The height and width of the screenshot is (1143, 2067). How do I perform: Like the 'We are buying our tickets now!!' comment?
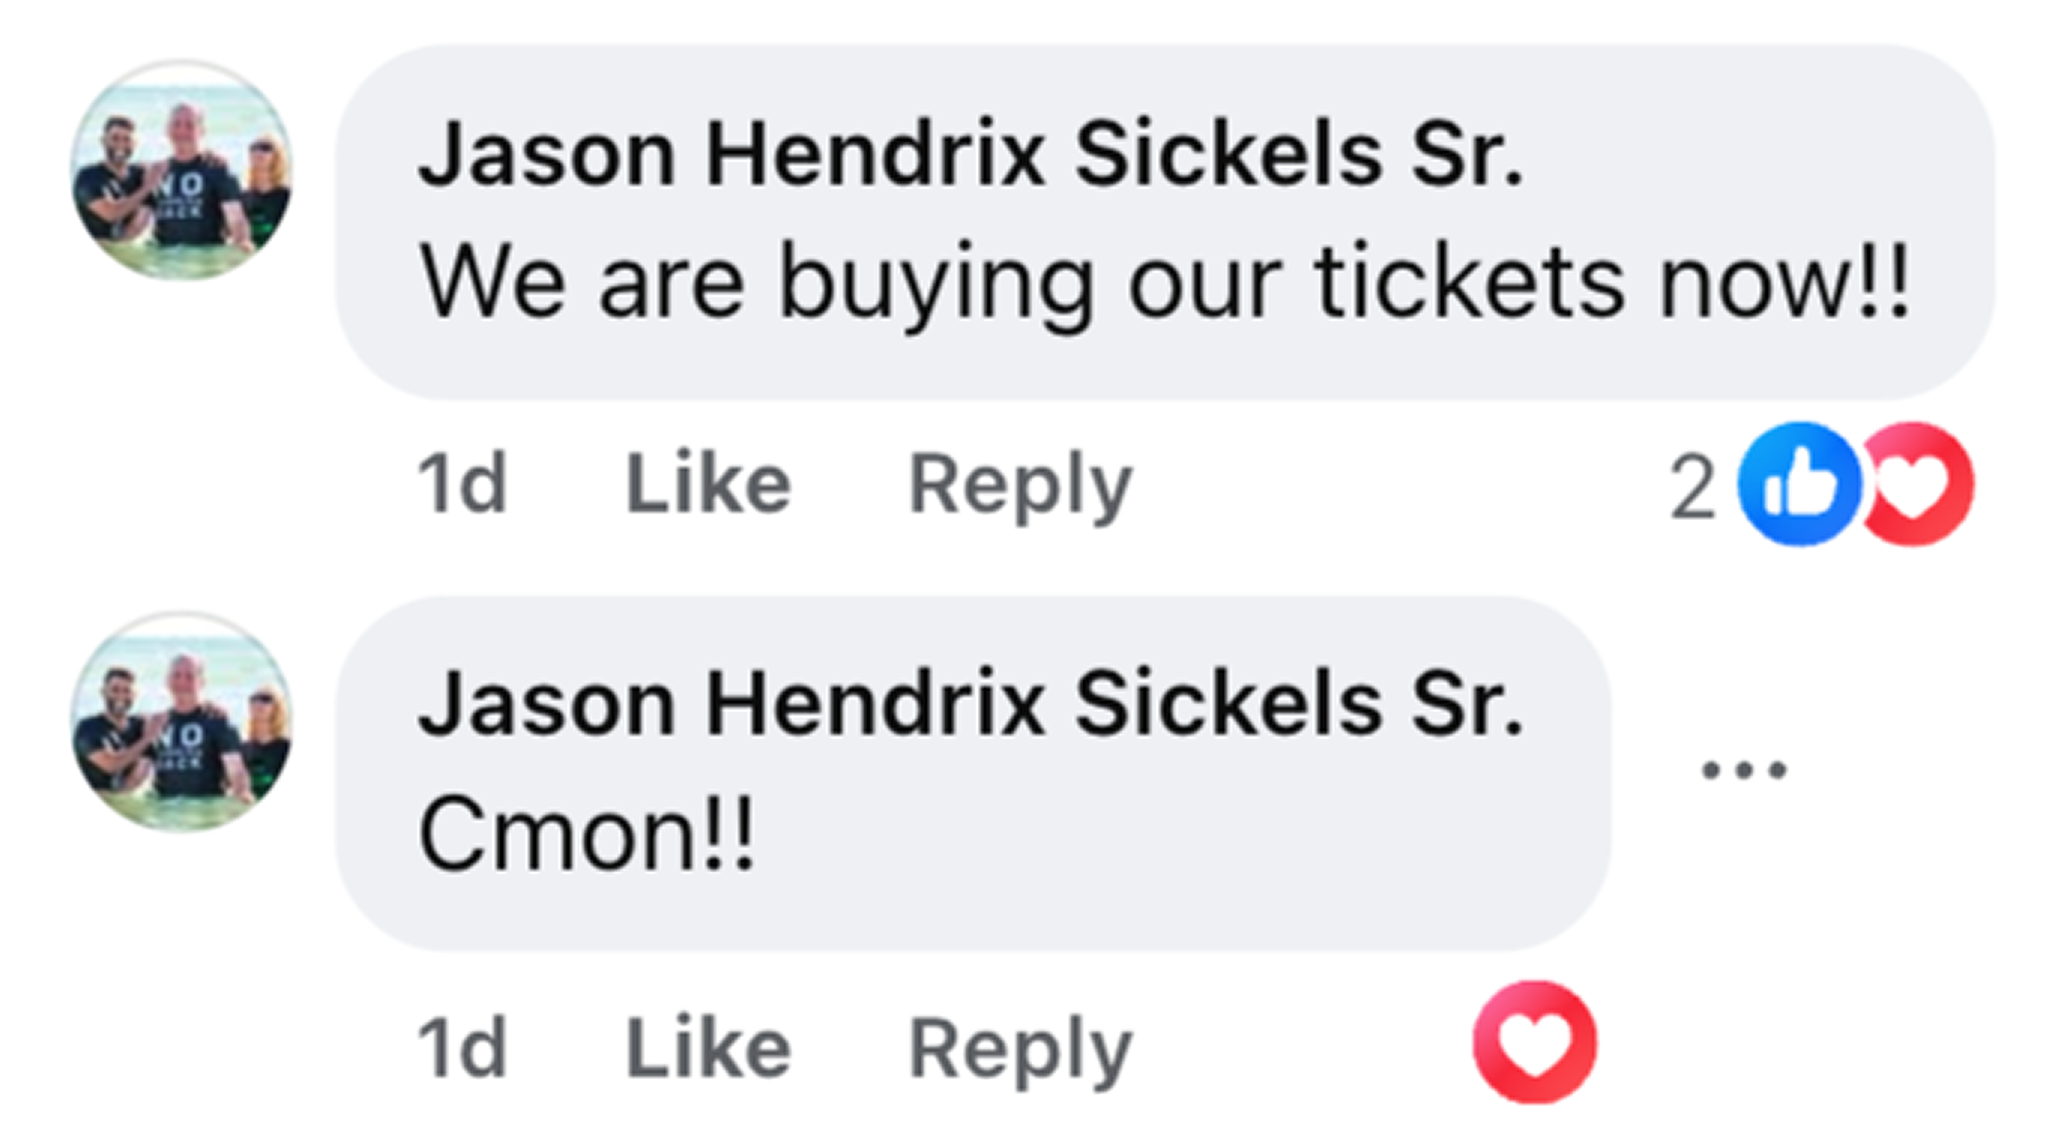[x=708, y=485]
